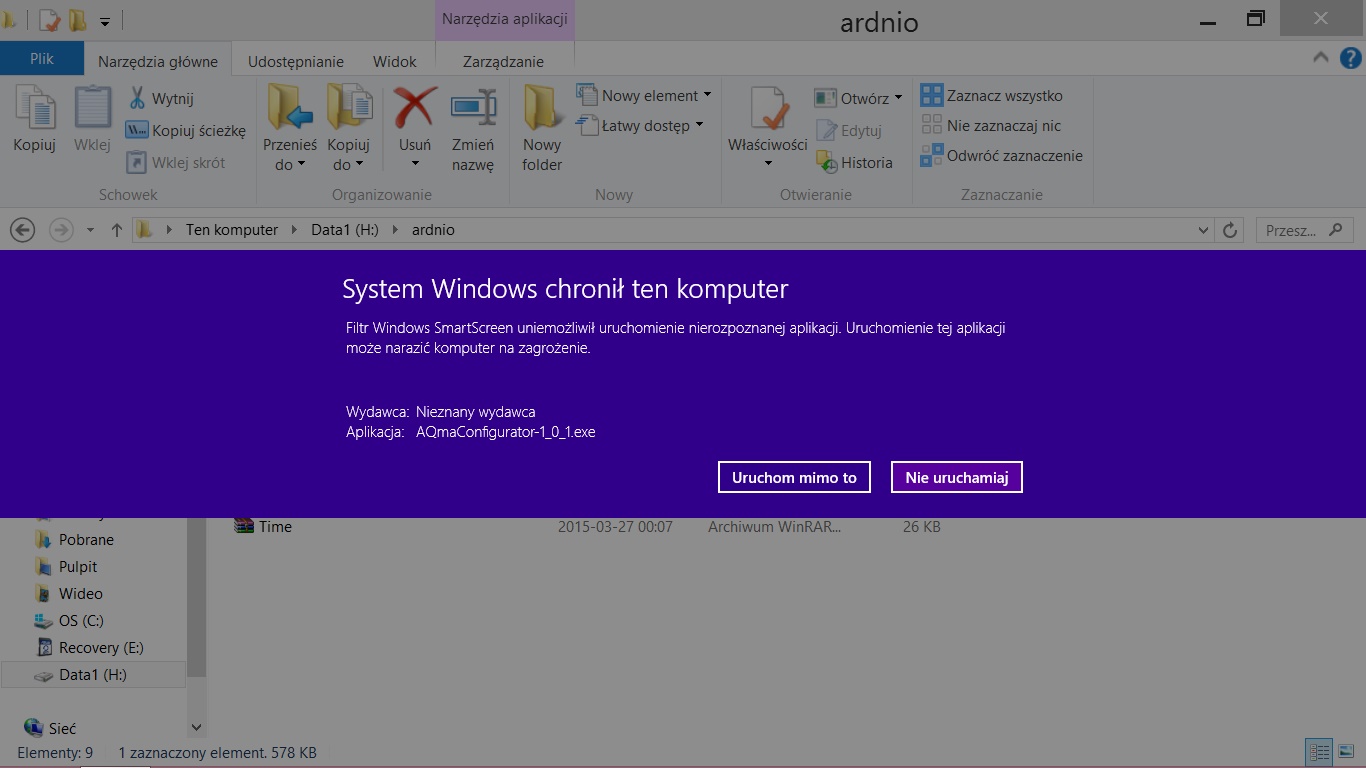Screen dimensions: 1366x772
Task: Click the Usuń red X delete icon
Action: [x=415, y=108]
